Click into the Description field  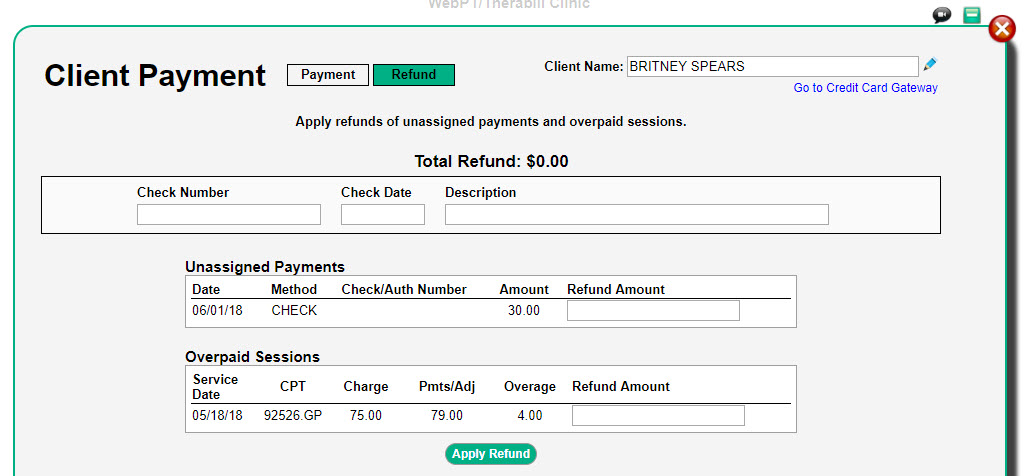[x=637, y=214]
